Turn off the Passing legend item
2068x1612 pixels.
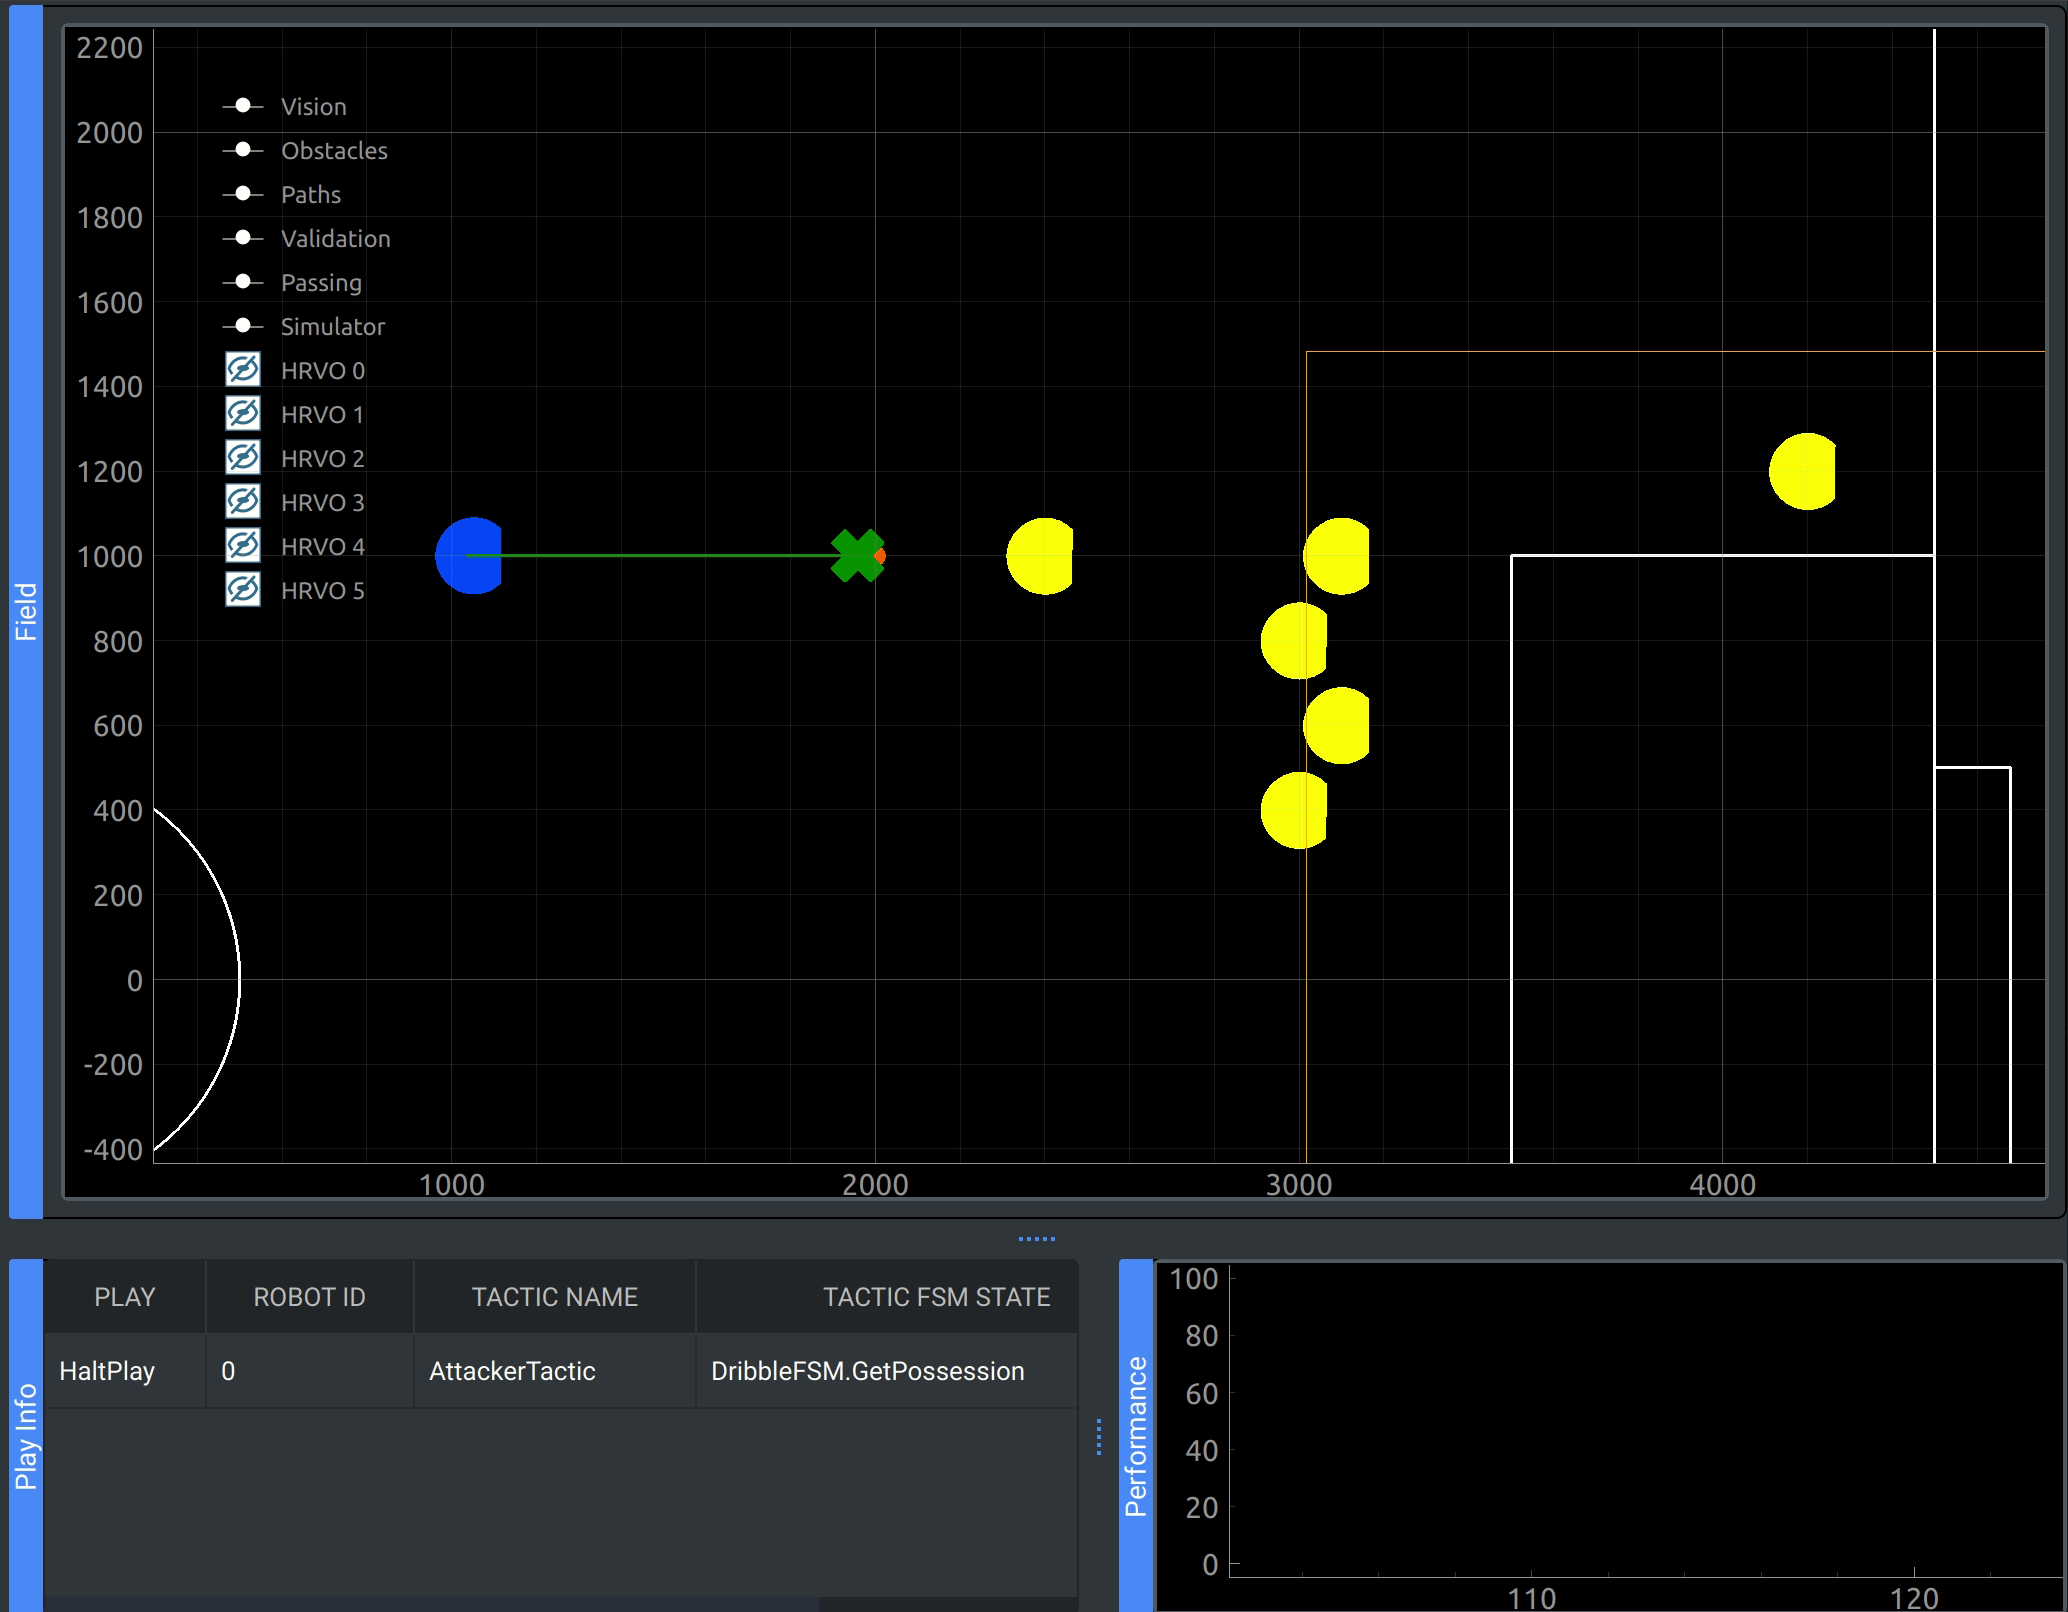pyautogui.click(x=243, y=281)
